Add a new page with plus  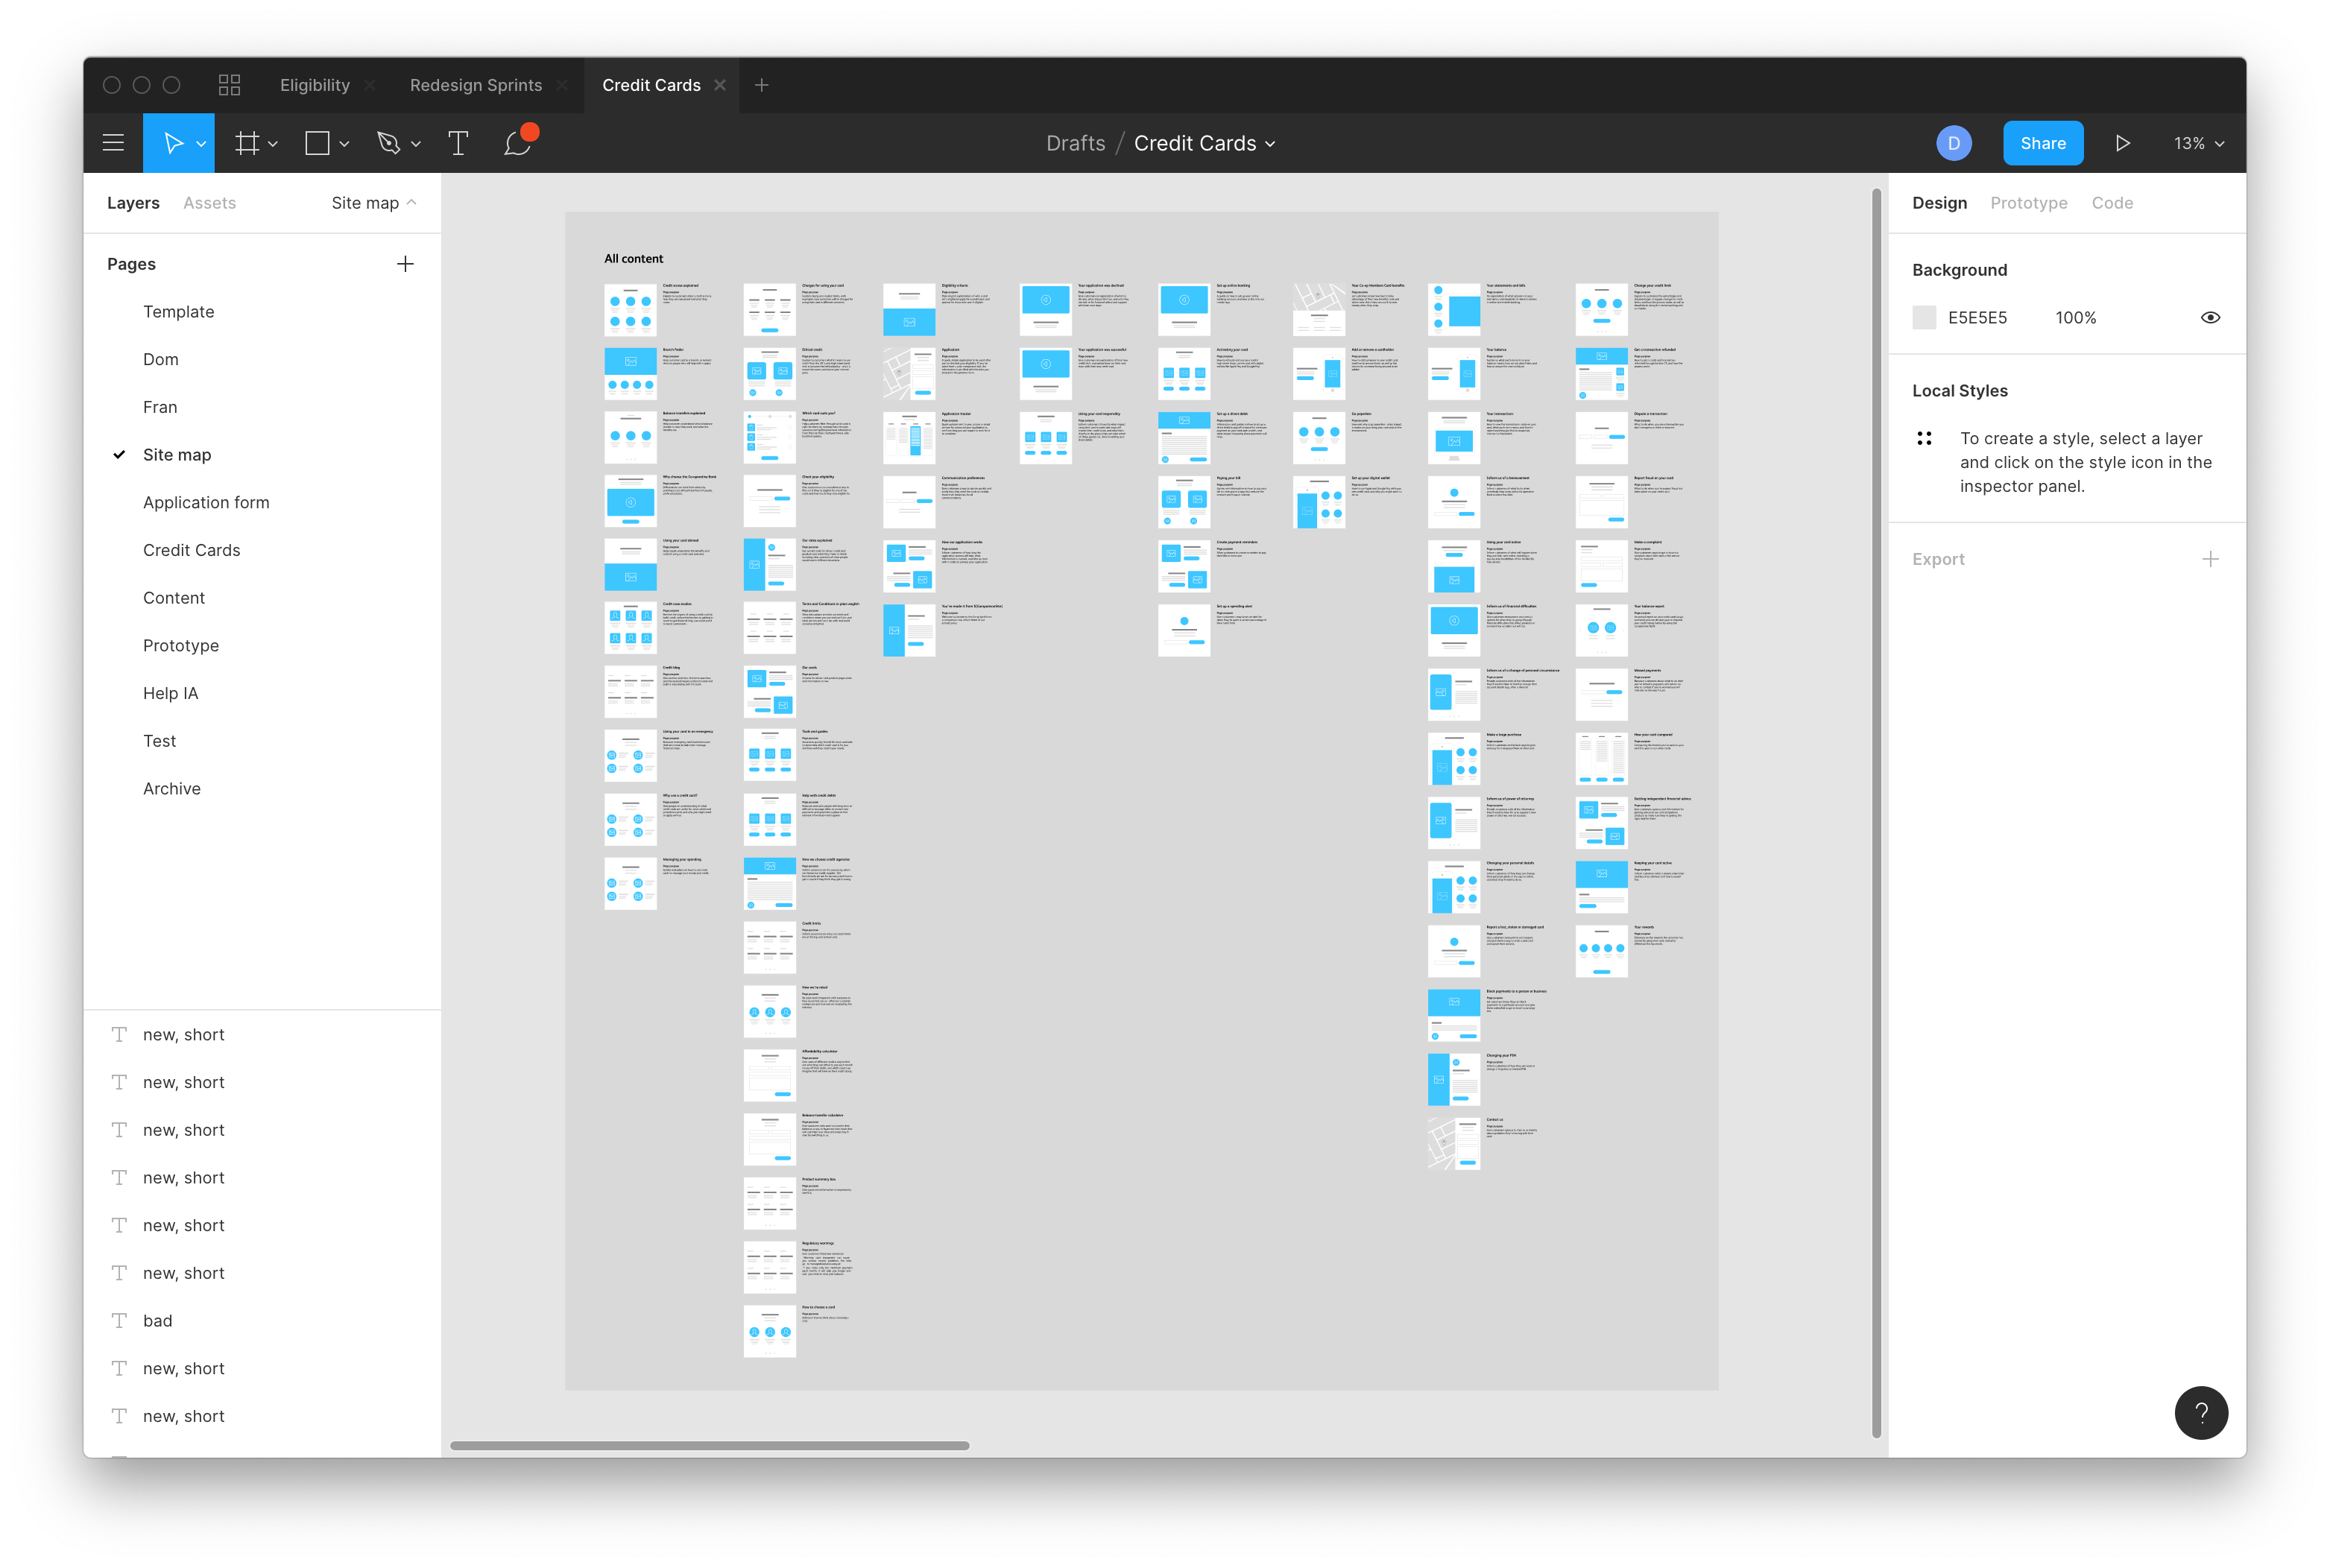[x=405, y=264]
